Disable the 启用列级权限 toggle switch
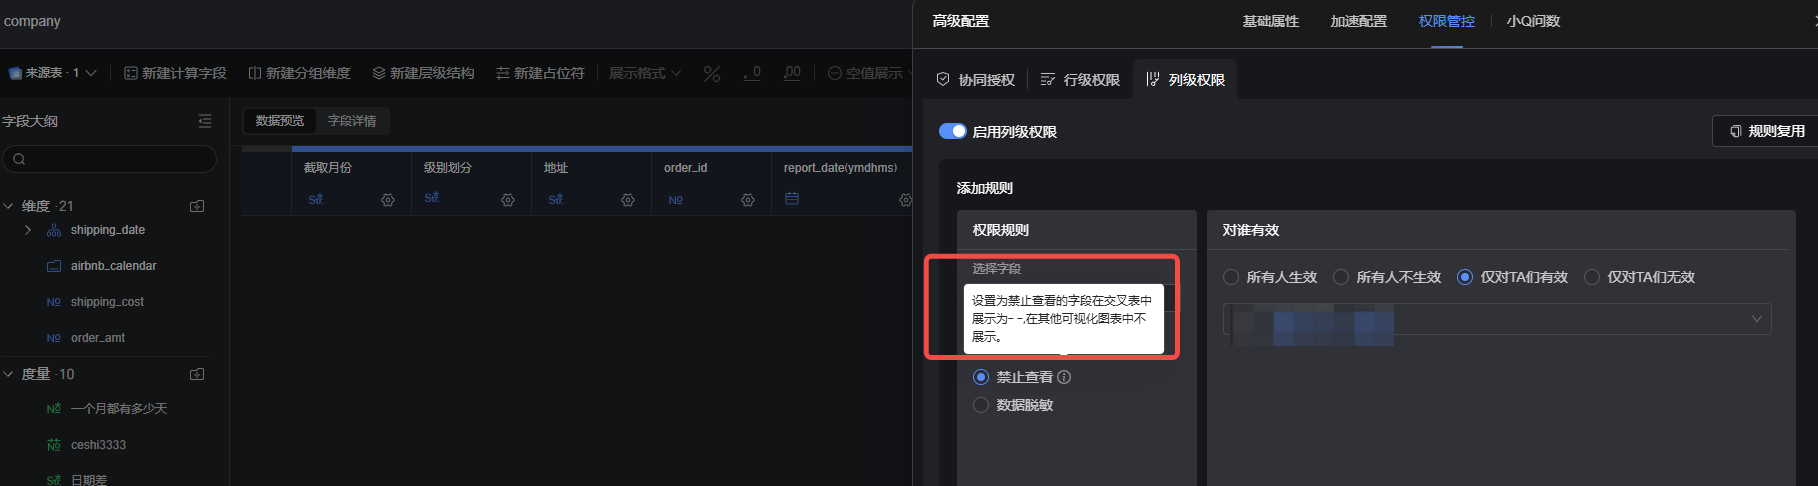1818x486 pixels. (952, 132)
